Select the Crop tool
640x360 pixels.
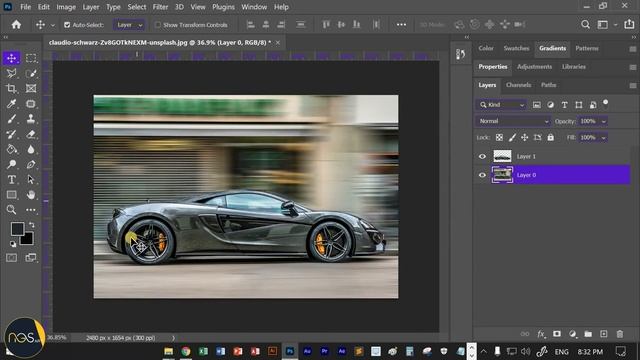11,88
